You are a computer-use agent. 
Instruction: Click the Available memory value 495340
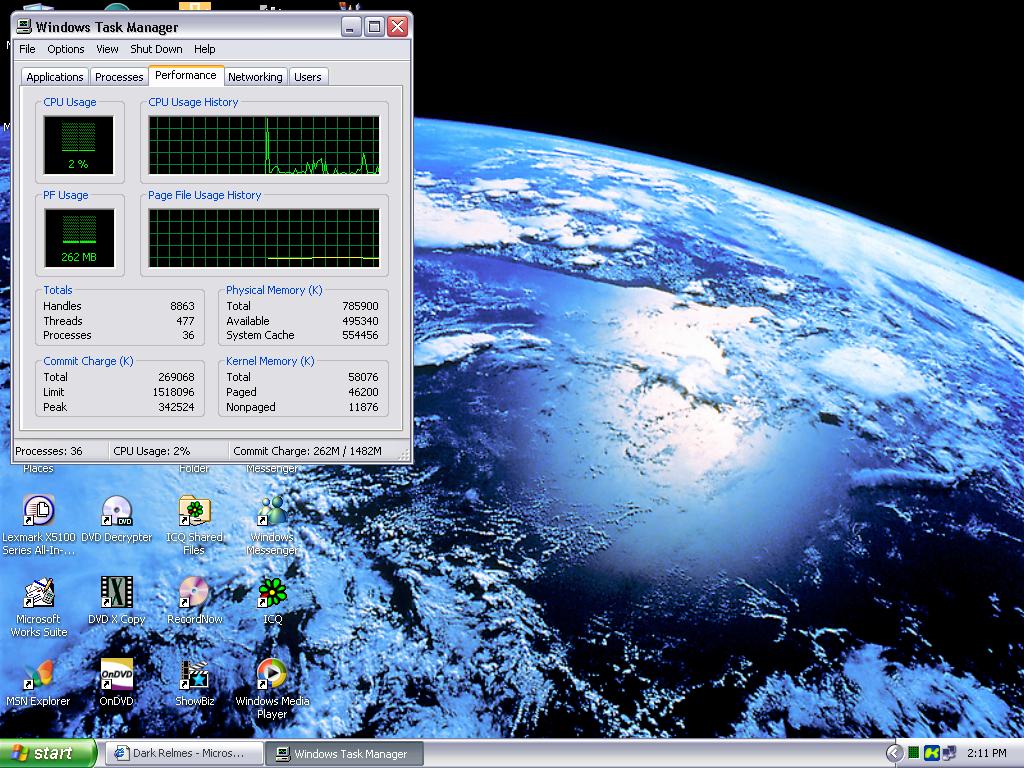[x=360, y=321]
